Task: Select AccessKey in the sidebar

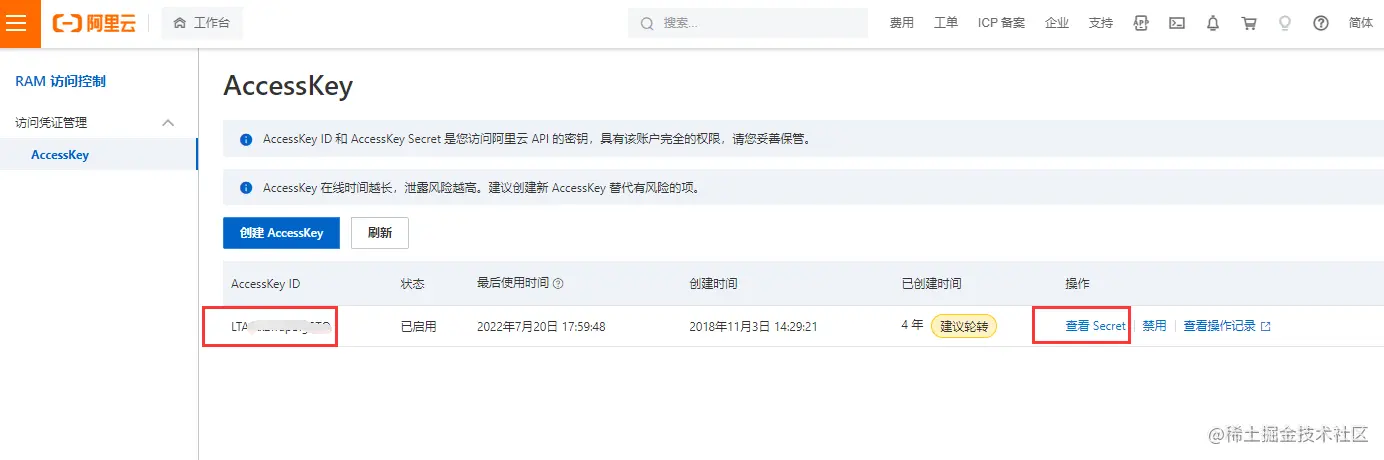Action: [98, 155]
